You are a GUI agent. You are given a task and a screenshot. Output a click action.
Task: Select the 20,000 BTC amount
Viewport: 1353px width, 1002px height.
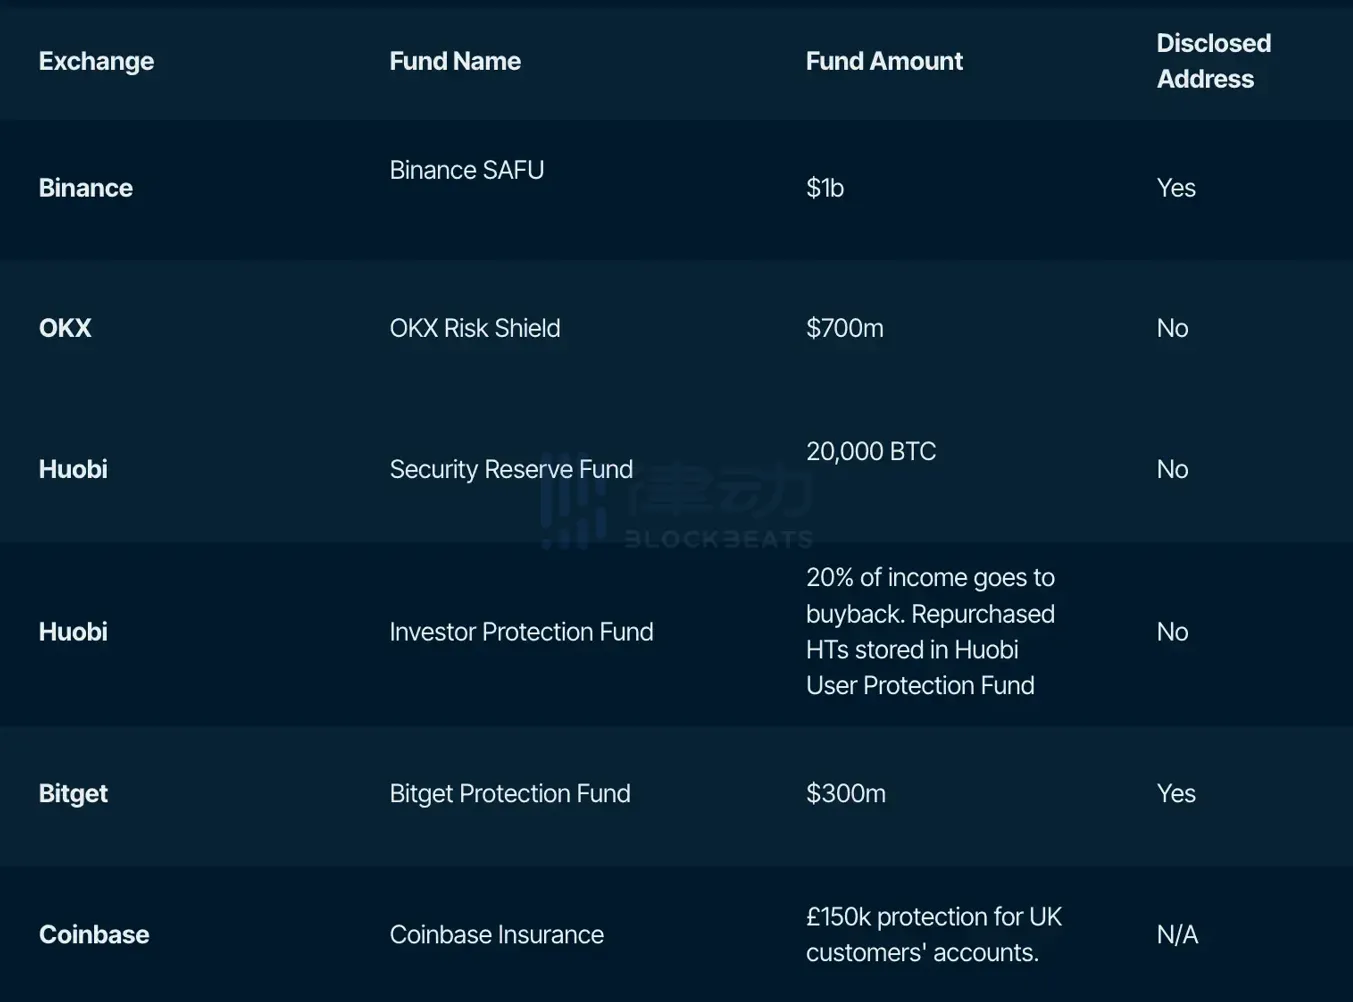871,451
